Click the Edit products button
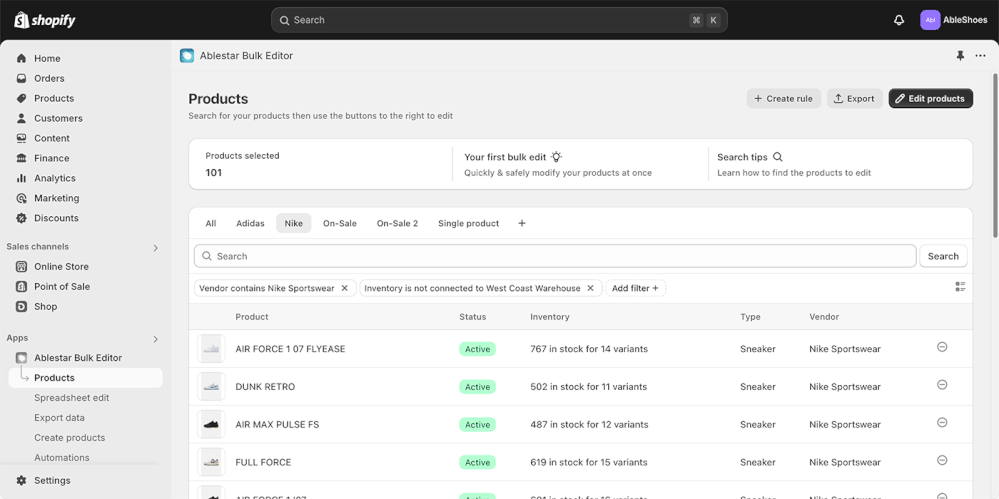999x499 pixels. [x=931, y=99]
